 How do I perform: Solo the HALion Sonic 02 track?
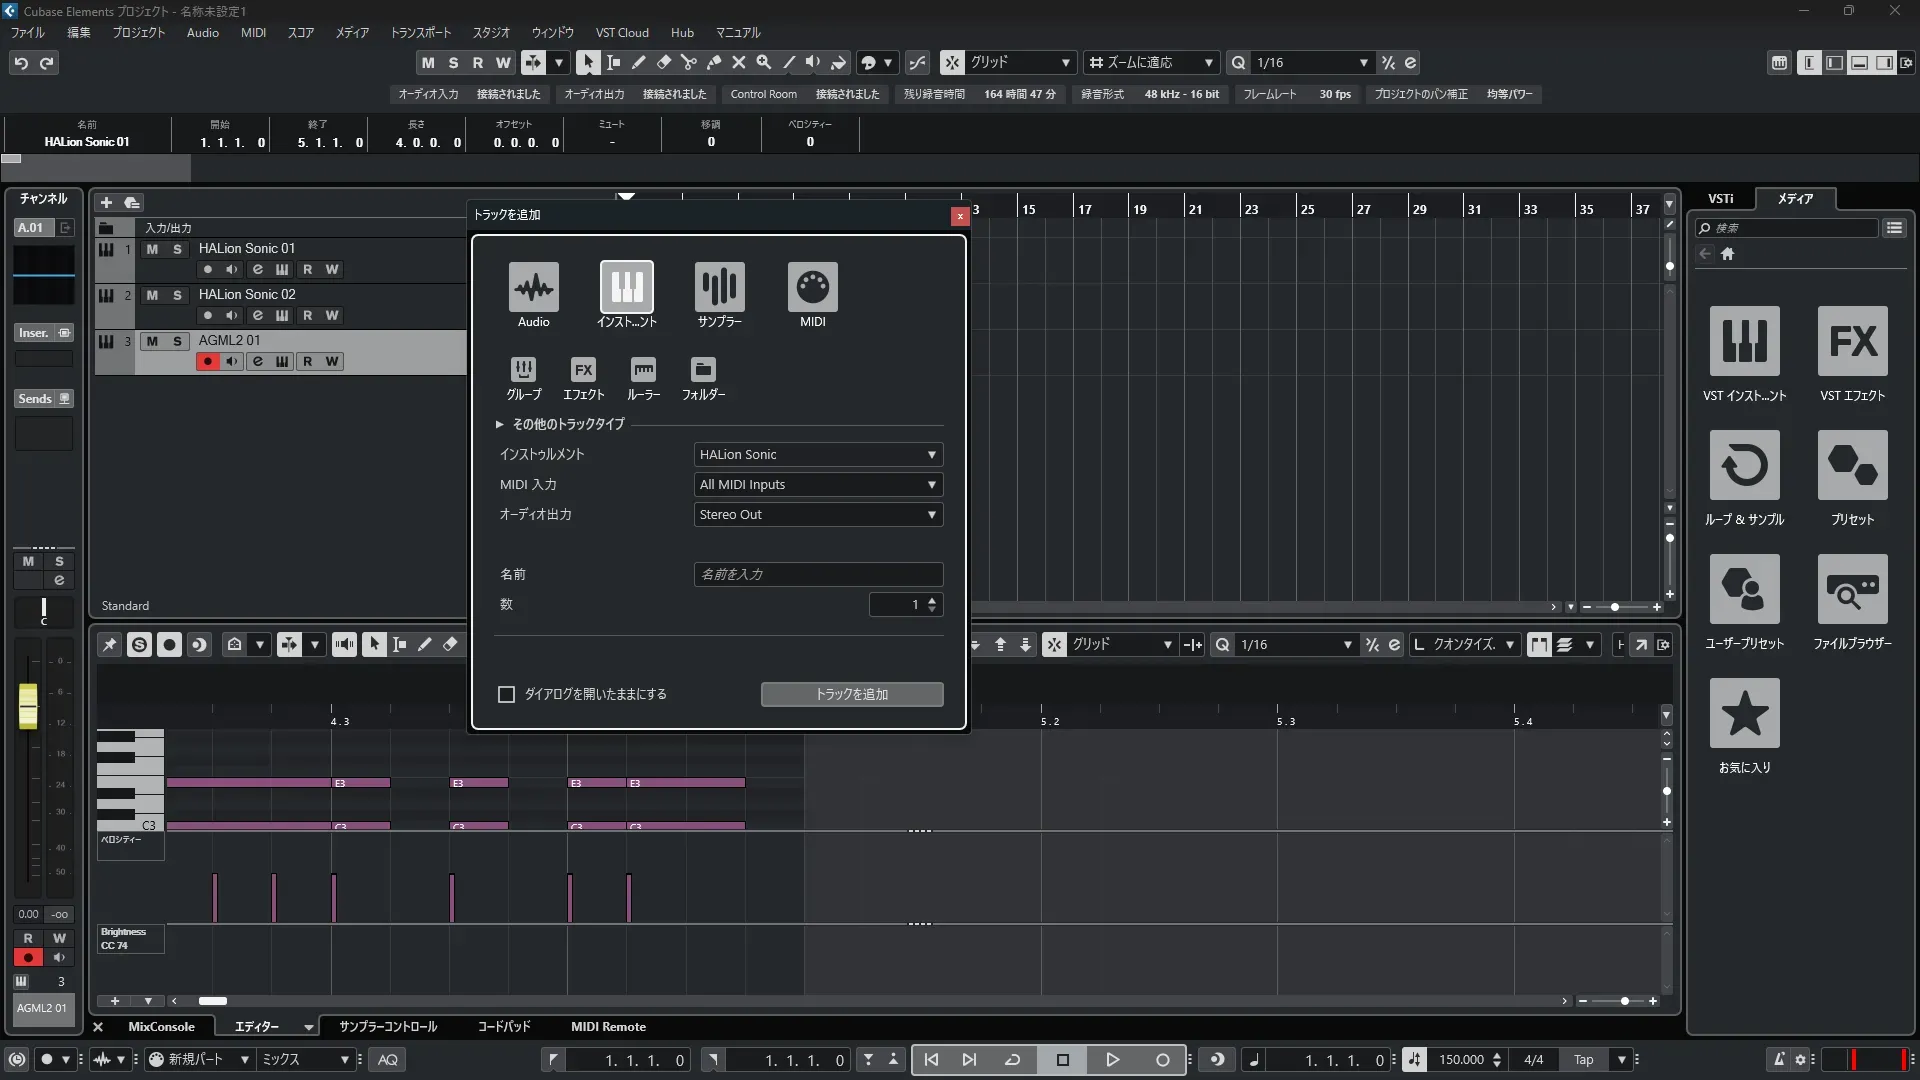click(x=177, y=295)
